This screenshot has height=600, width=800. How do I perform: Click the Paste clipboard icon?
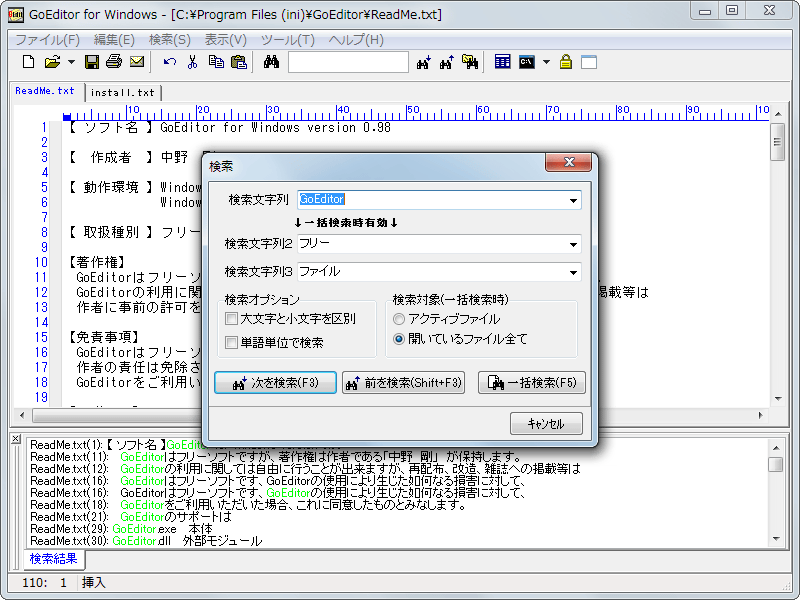click(x=239, y=62)
